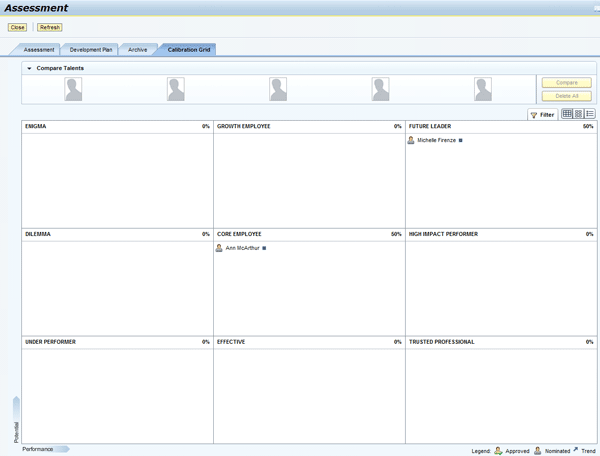Click the Compare button

click(x=566, y=83)
